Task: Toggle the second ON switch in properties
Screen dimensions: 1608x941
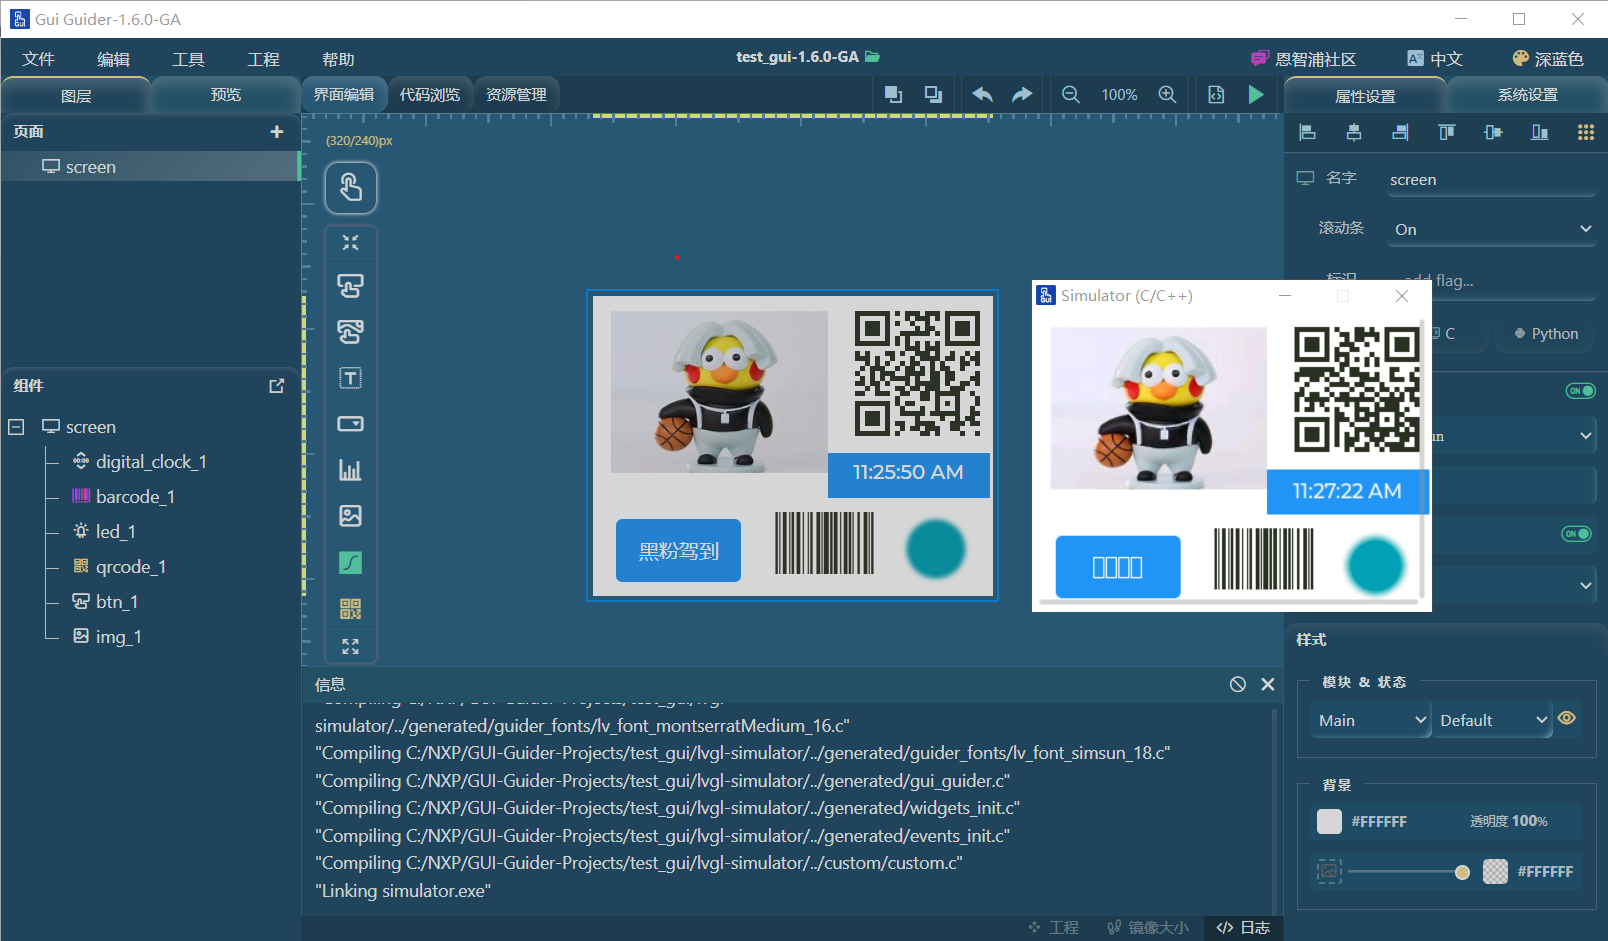Action: pyautogui.click(x=1577, y=534)
